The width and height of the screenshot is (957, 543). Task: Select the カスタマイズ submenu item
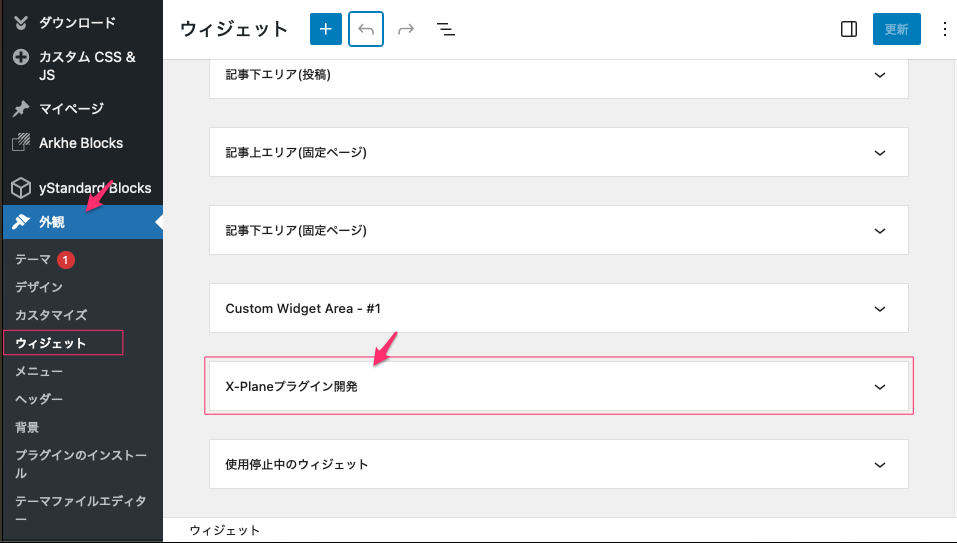pos(51,315)
